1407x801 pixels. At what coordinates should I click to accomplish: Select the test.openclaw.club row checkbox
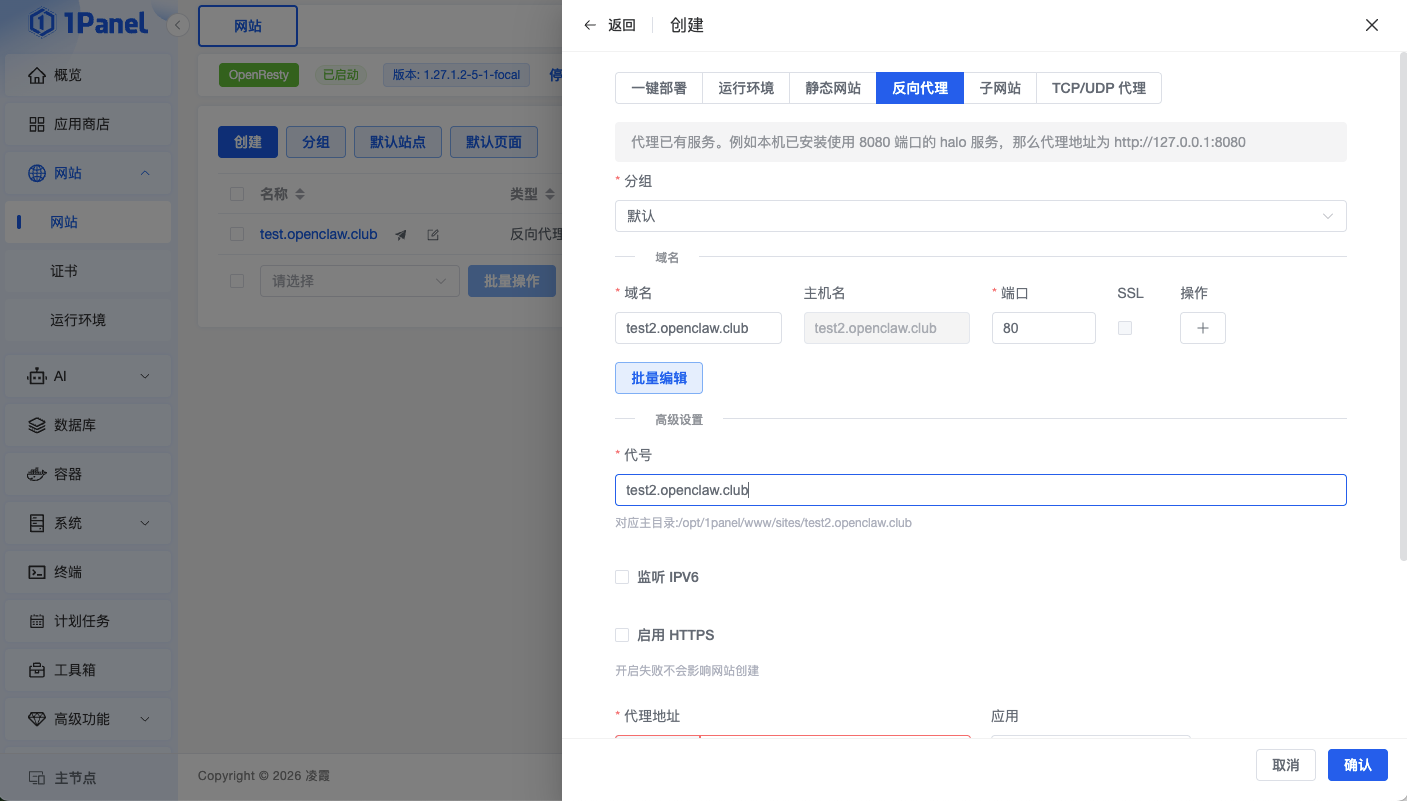[237, 234]
